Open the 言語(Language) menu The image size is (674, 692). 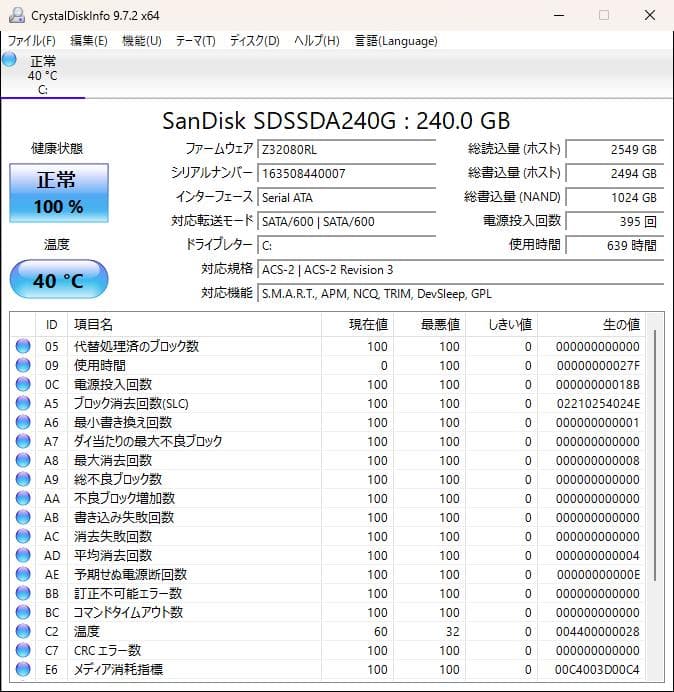pos(396,41)
